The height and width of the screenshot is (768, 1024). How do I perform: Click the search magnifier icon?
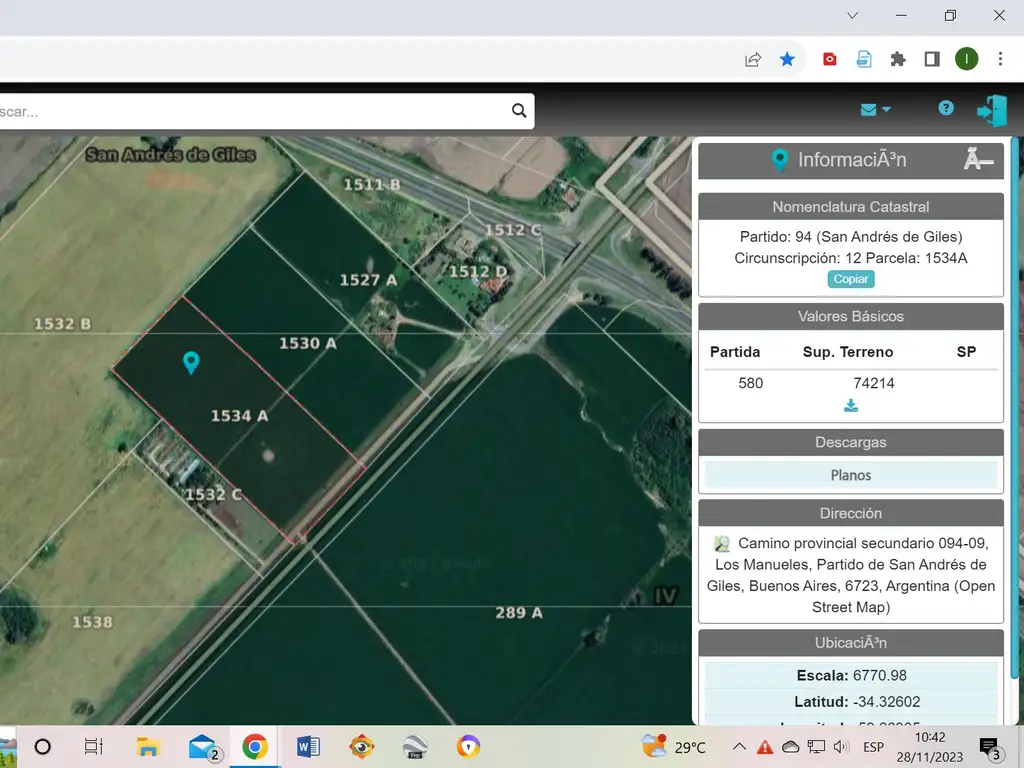[519, 111]
